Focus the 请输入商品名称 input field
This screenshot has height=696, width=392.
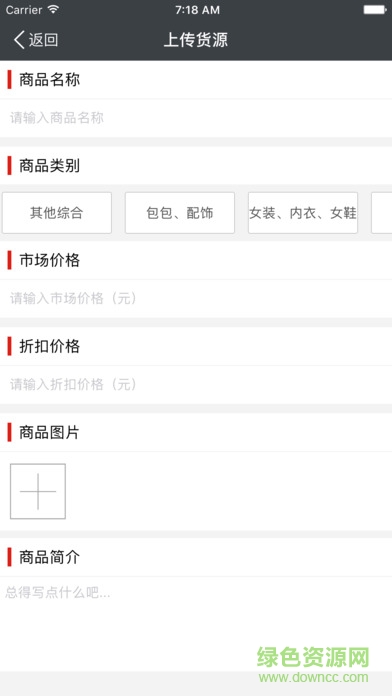[x=196, y=118]
